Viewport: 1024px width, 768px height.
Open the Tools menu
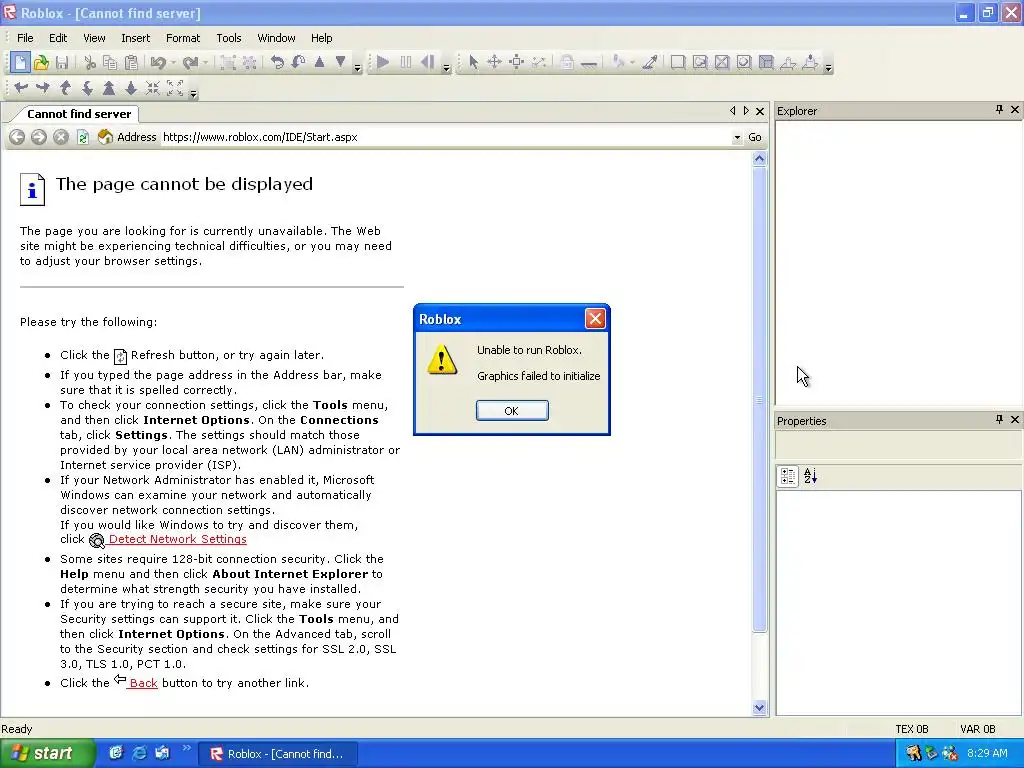coord(229,38)
